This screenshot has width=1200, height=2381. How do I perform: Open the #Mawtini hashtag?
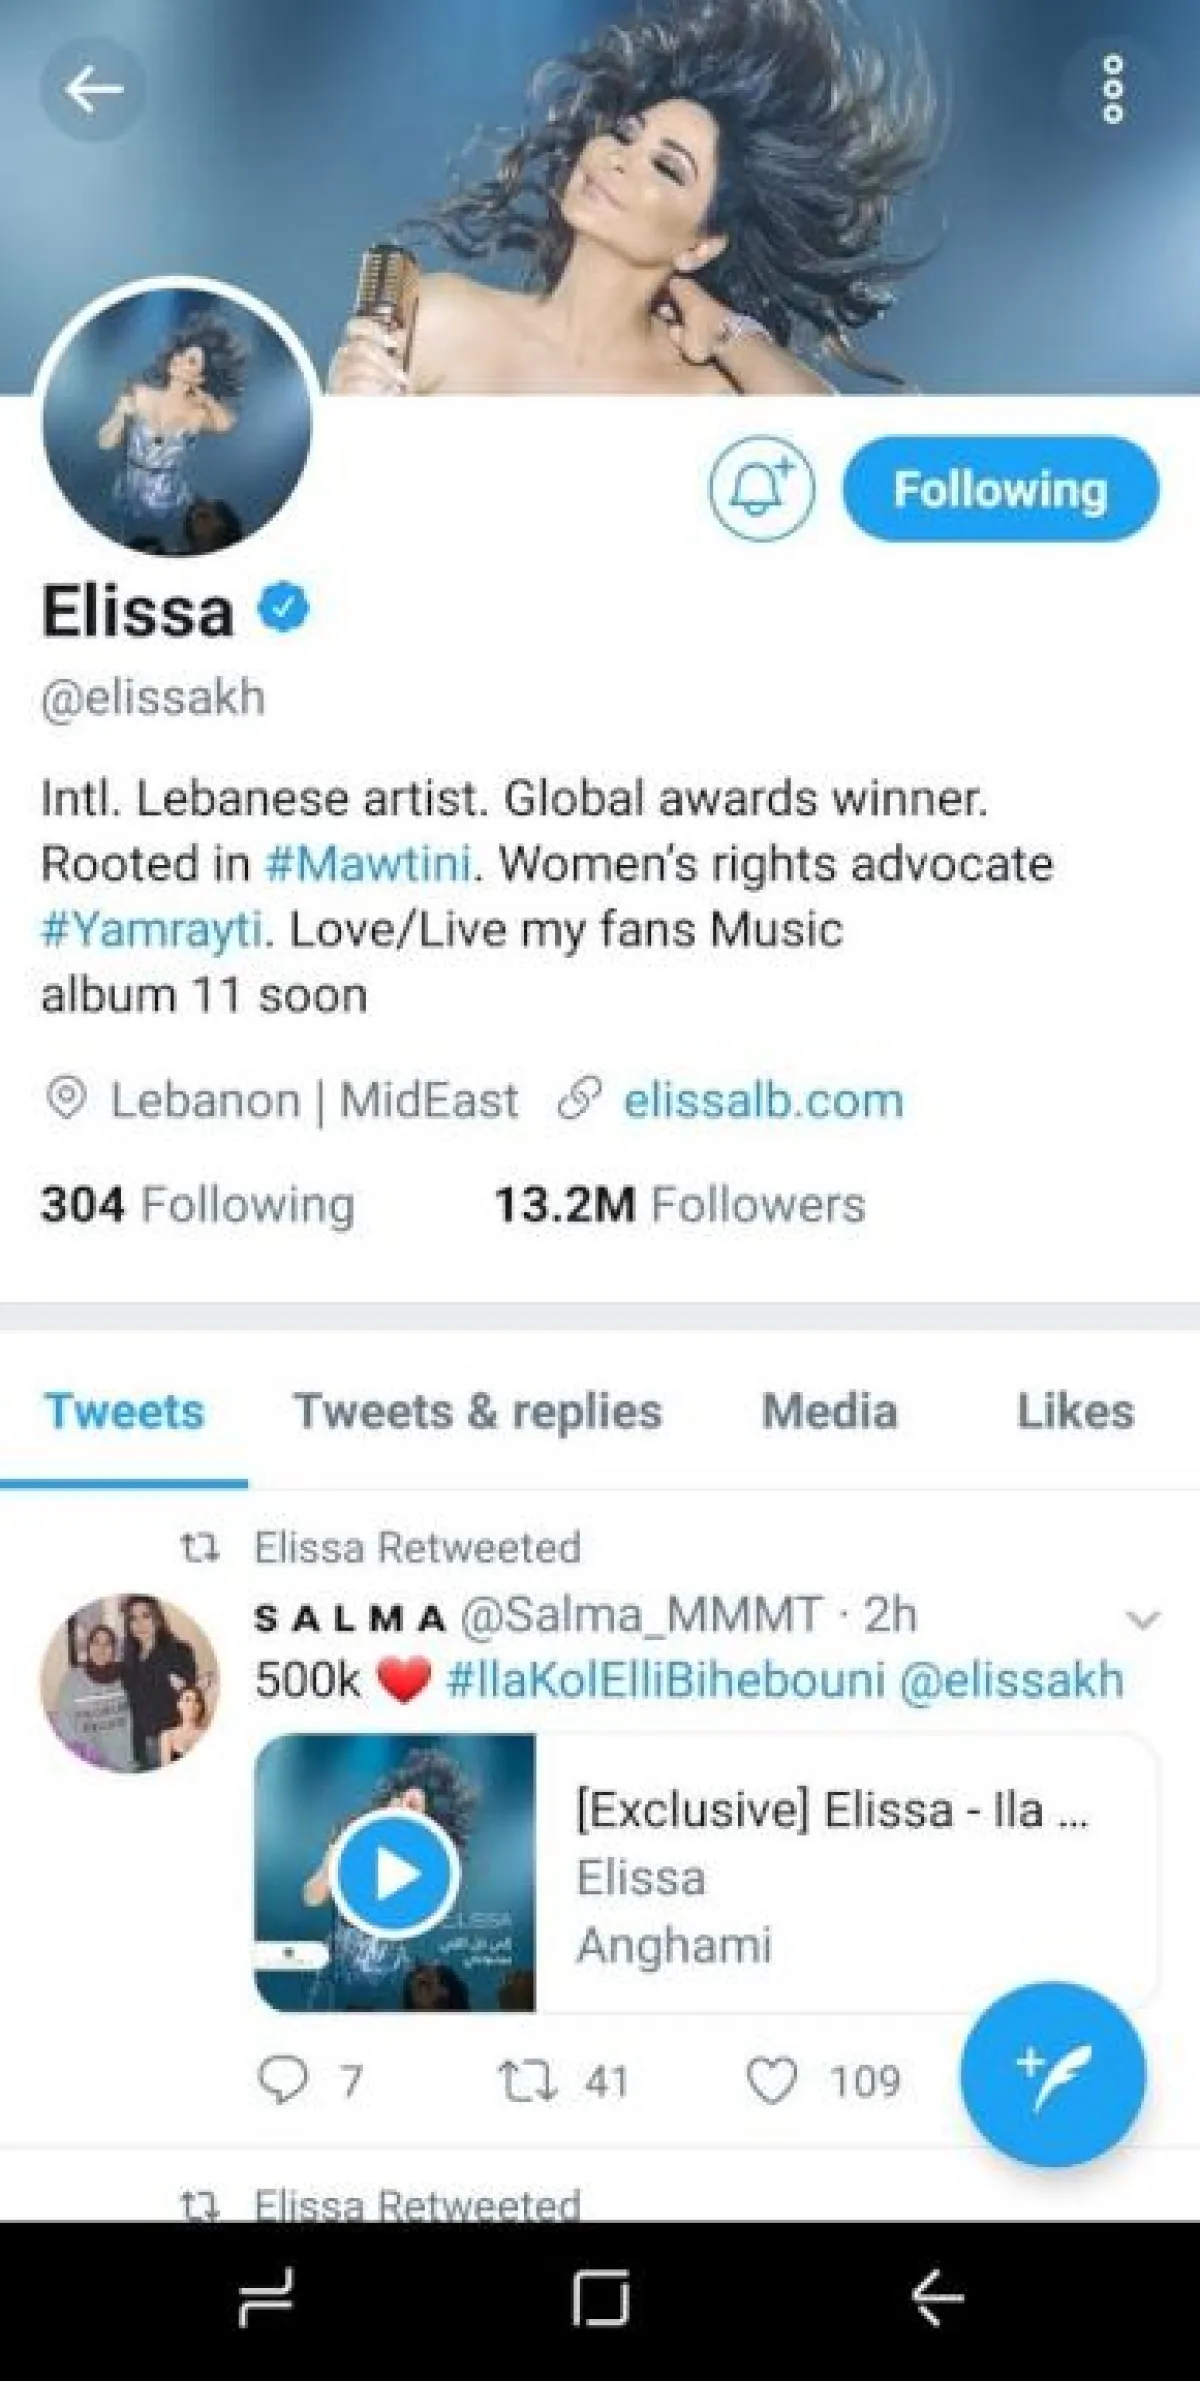pyautogui.click(x=368, y=863)
